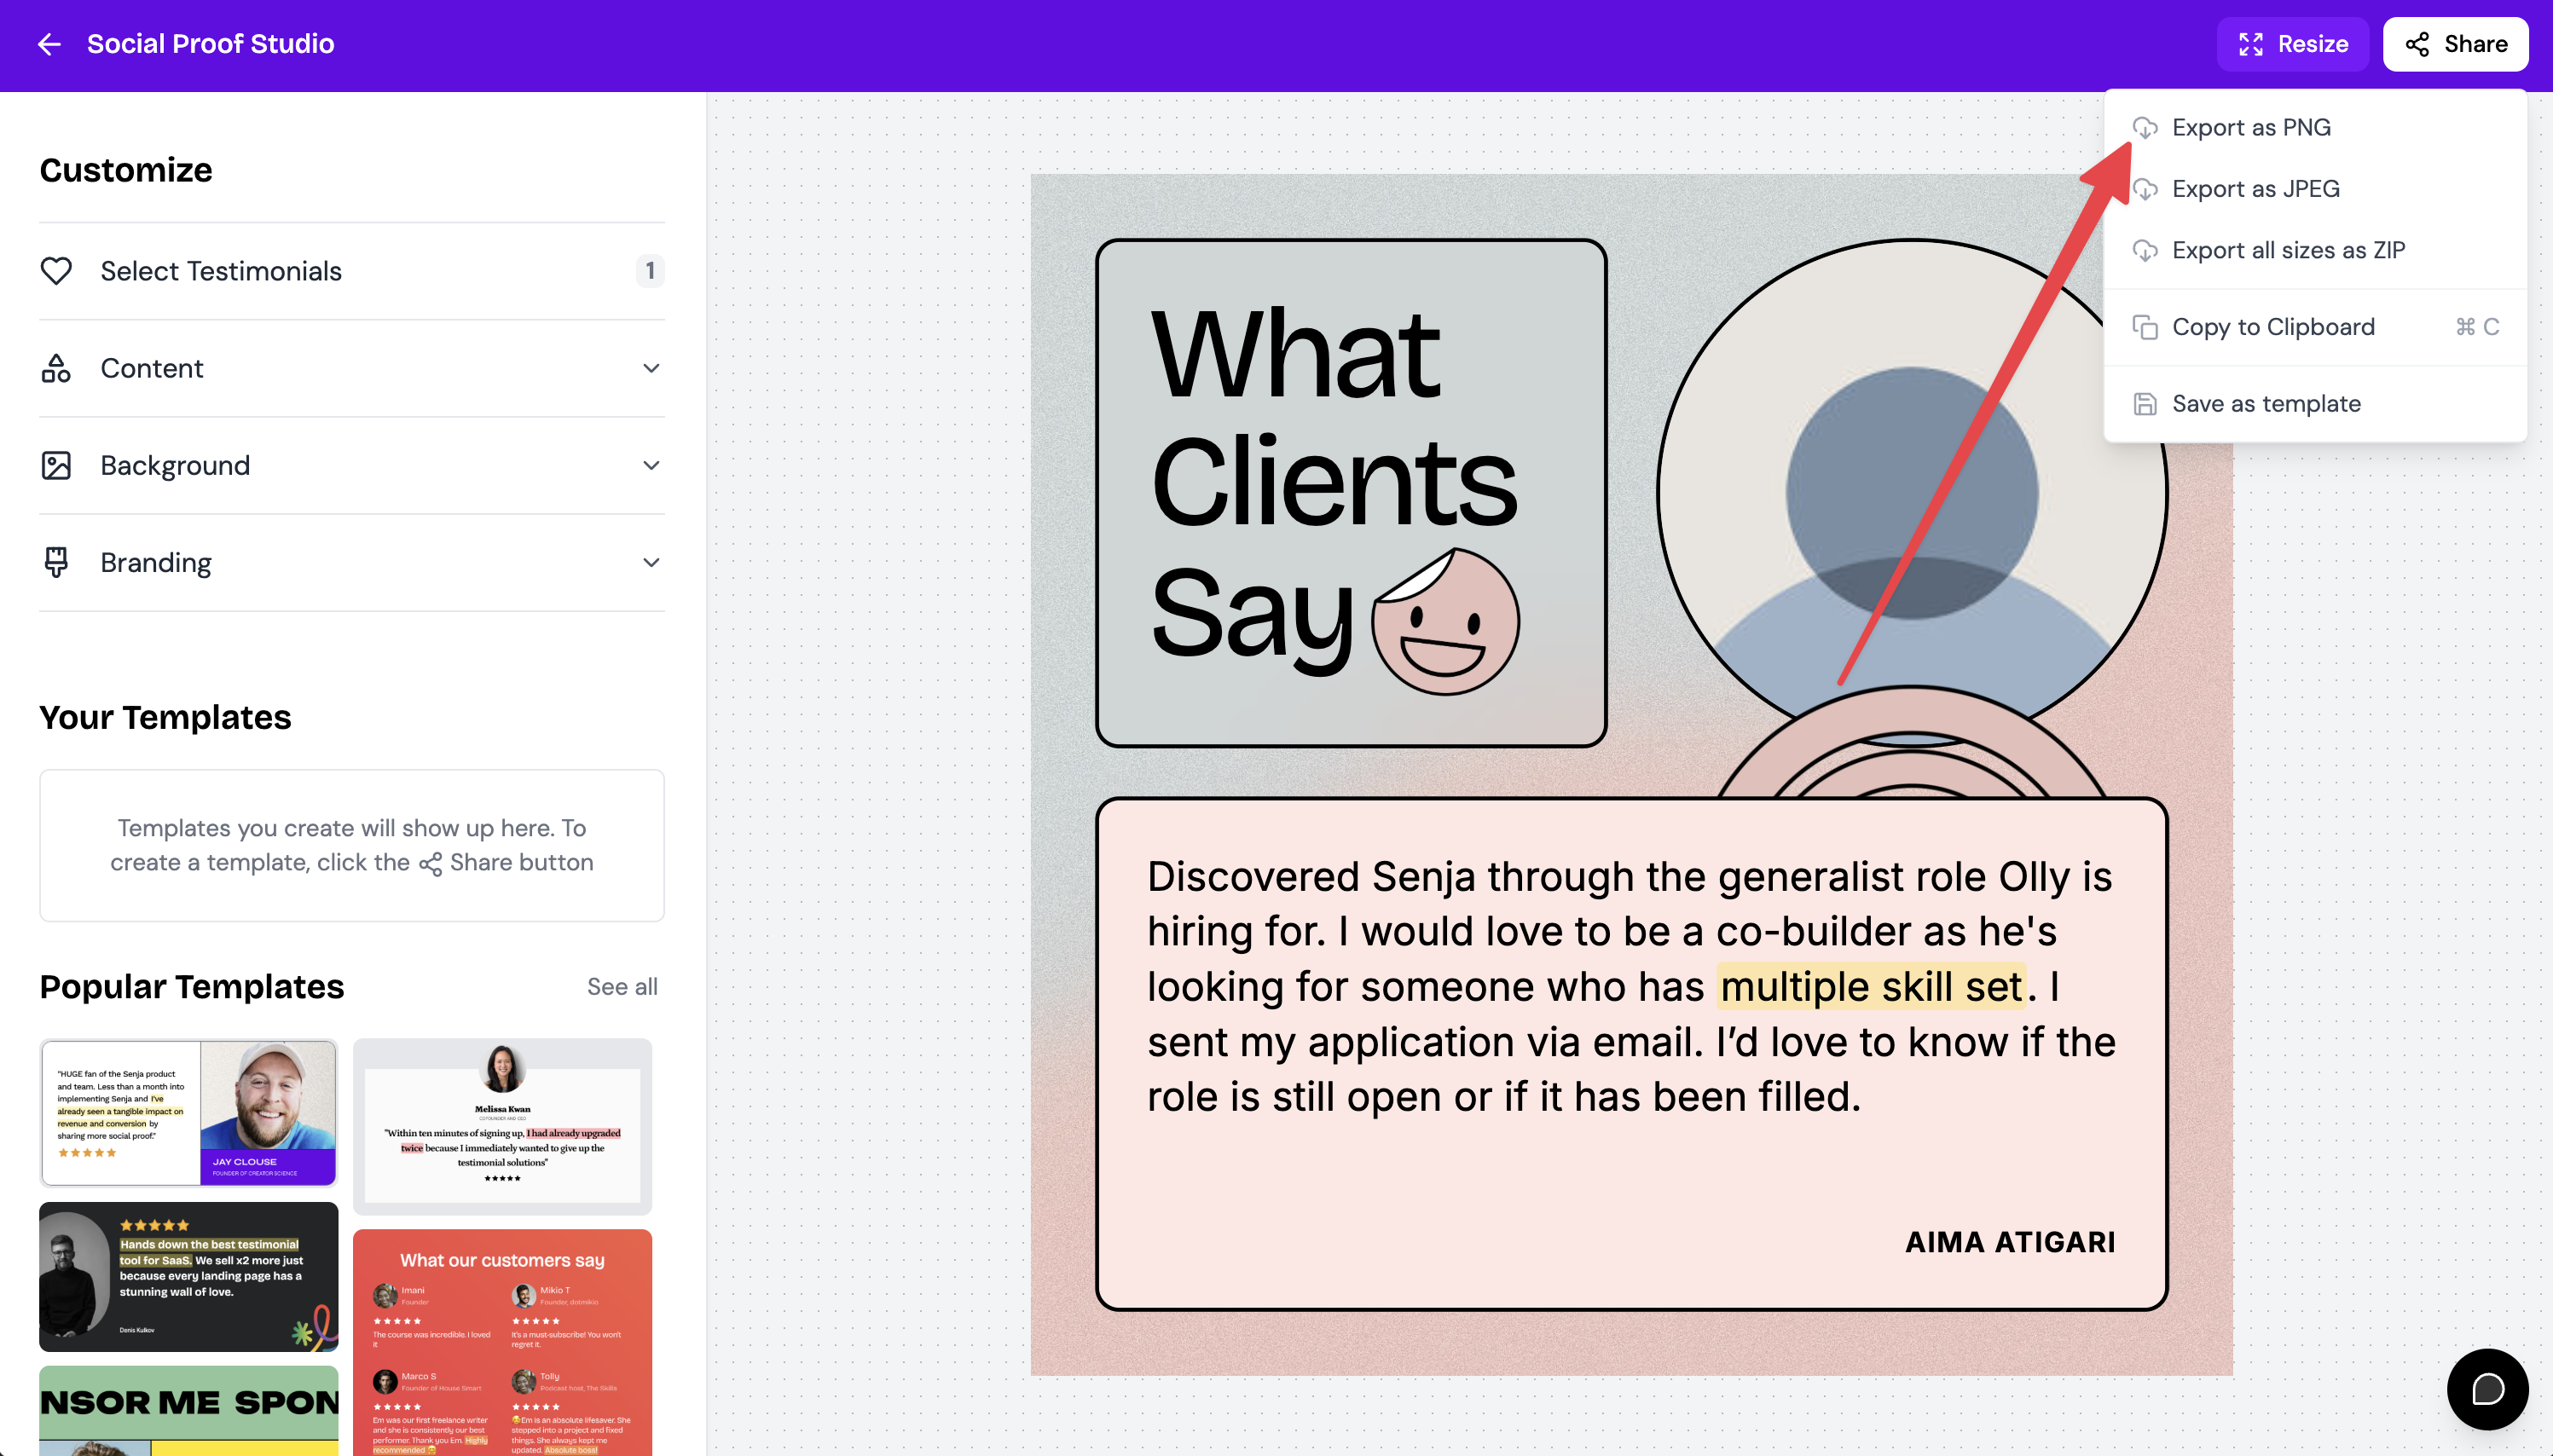Choose Export as JPEG
This screenshot has width=2553, height=1456.
click(x=2314, y=188)
